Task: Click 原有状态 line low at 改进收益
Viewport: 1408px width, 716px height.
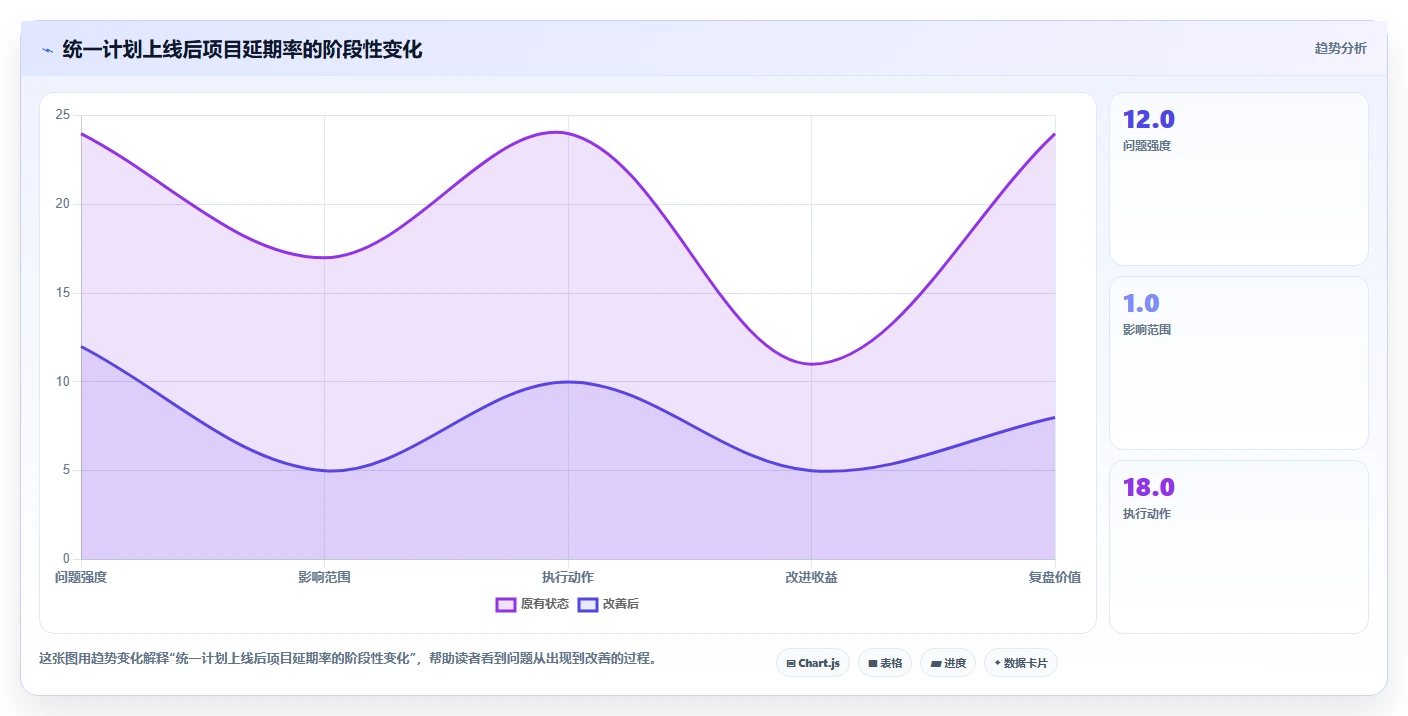Action: click(811, 364)
